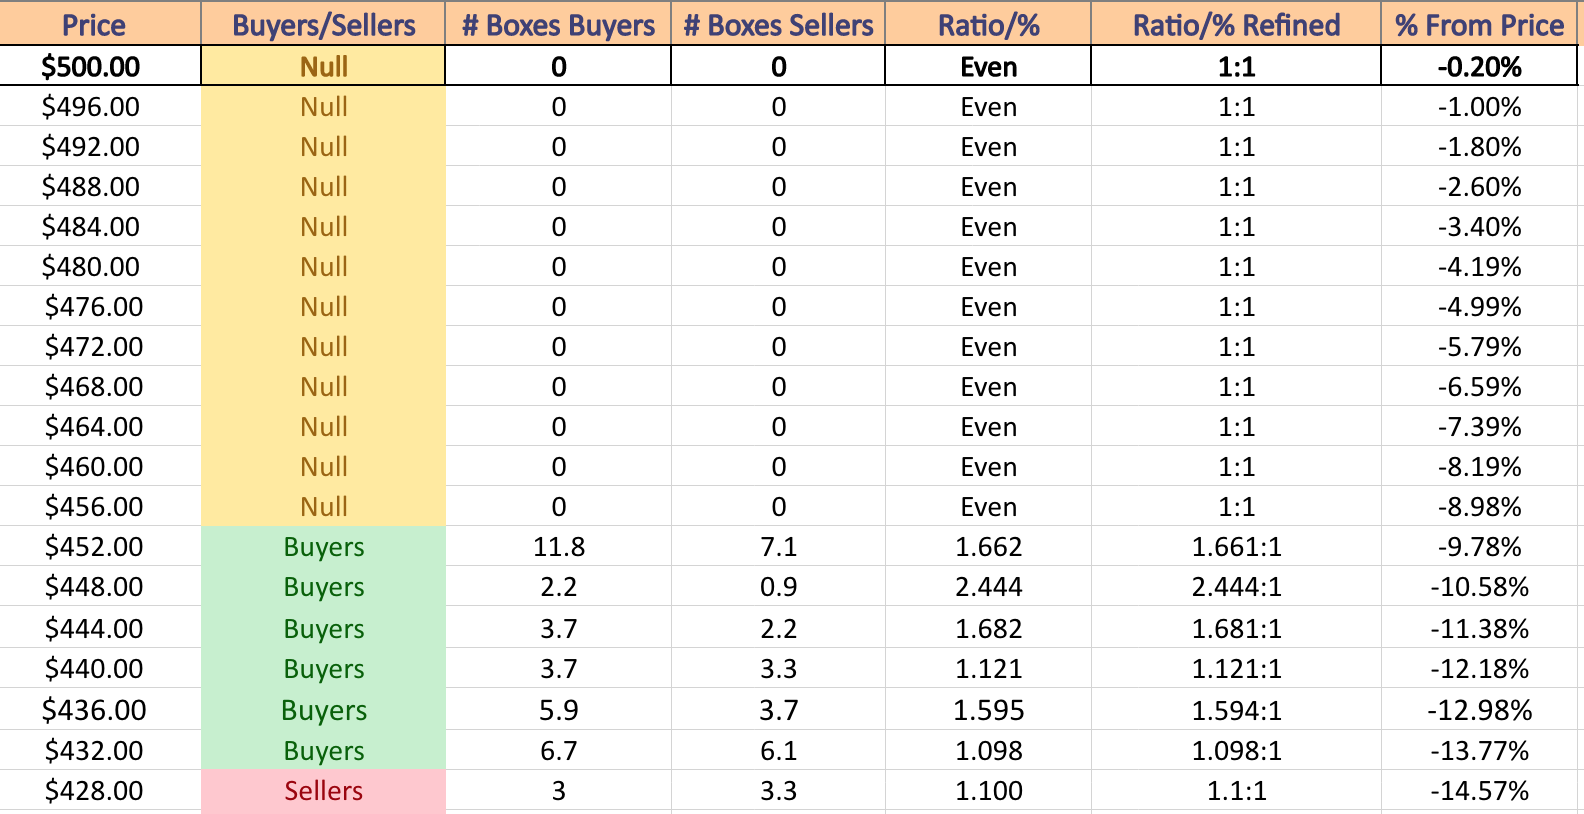The height and width of the screenshot is (814, 1584).
Task: Click the -12.18% cell
Action: [x=1480, y=668]
